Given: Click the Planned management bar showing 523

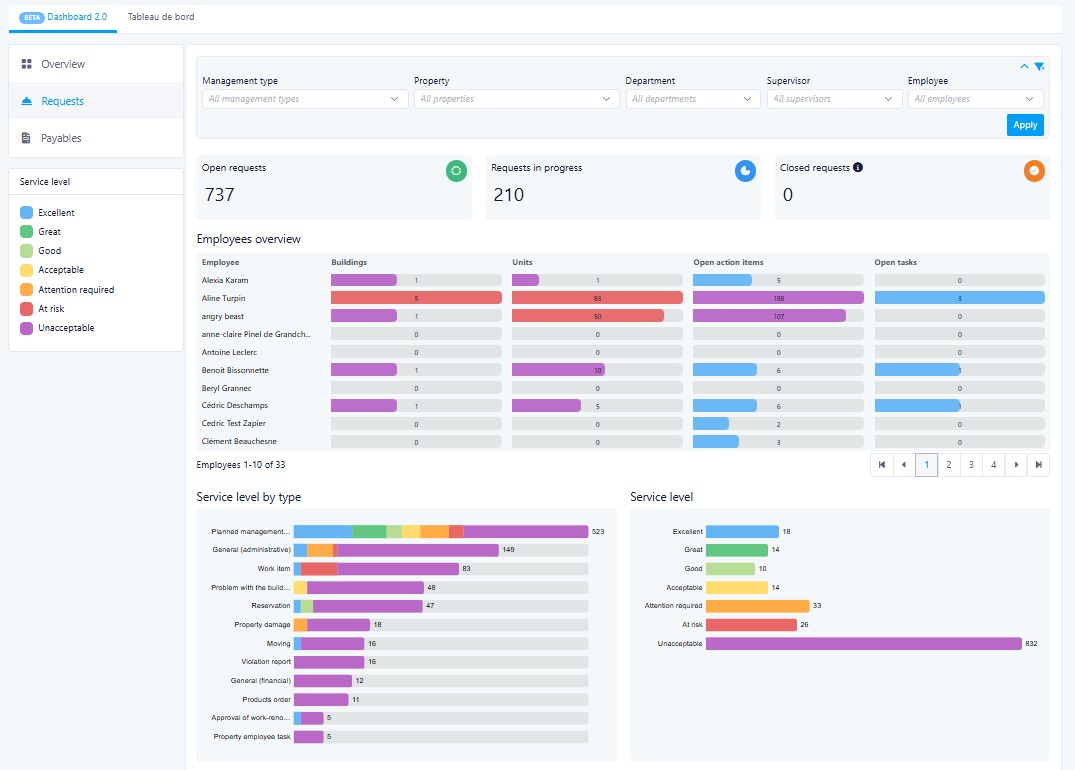Looking at the screenshot, I should click(x=441, y=531).
